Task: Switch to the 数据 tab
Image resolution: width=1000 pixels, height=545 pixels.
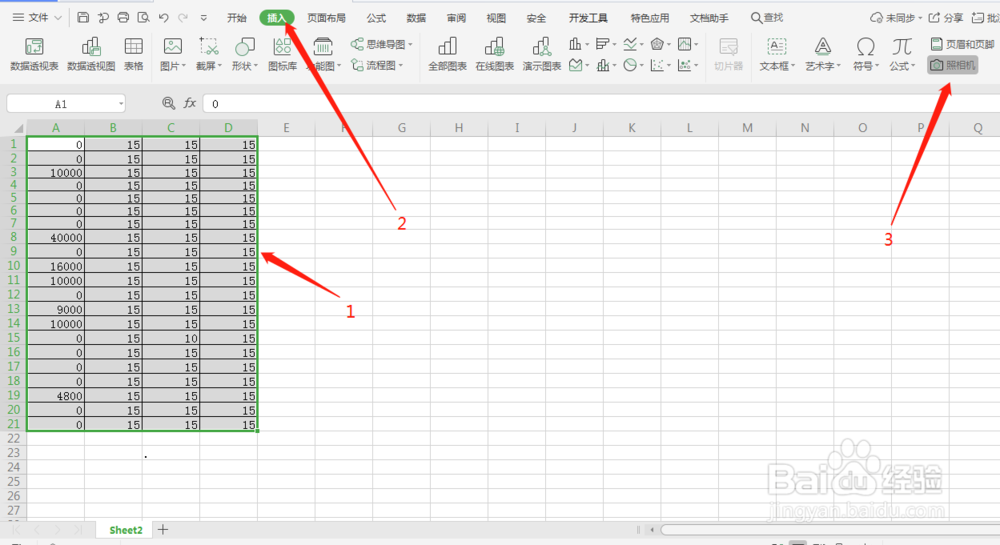Action: 416,18
